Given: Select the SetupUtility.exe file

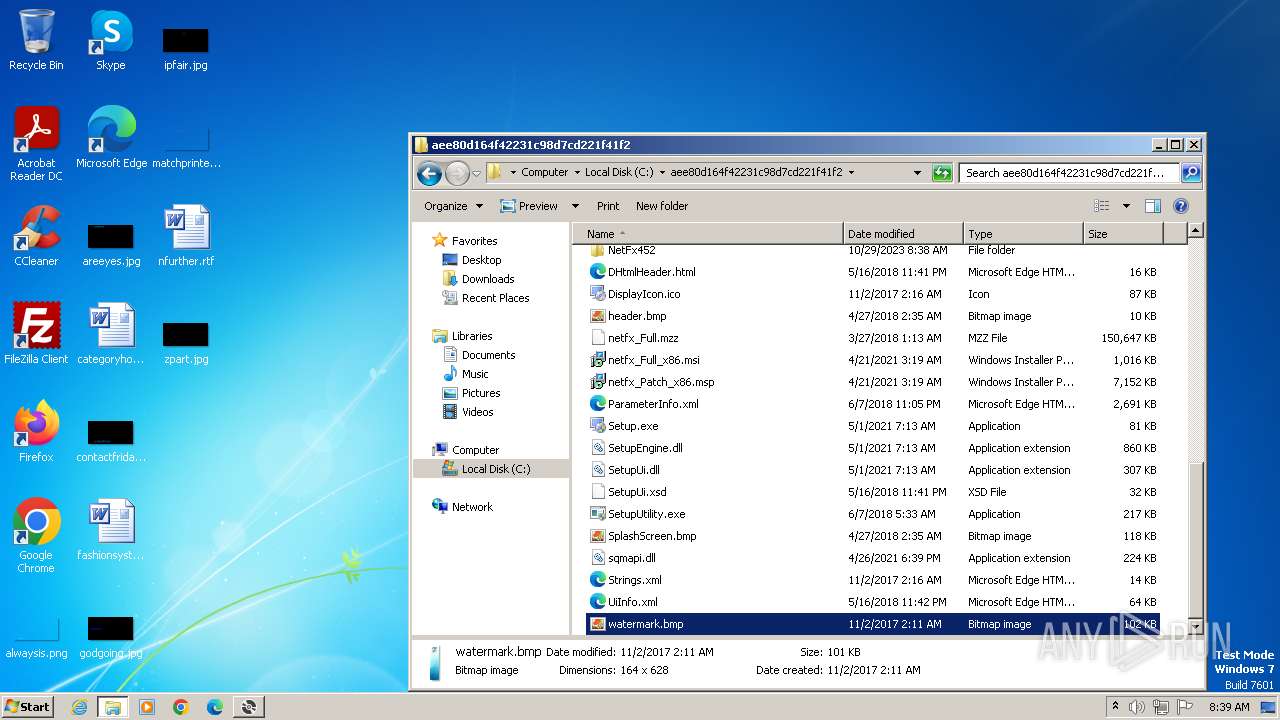Looking at the screenshot, I should (x=872, y=514).
